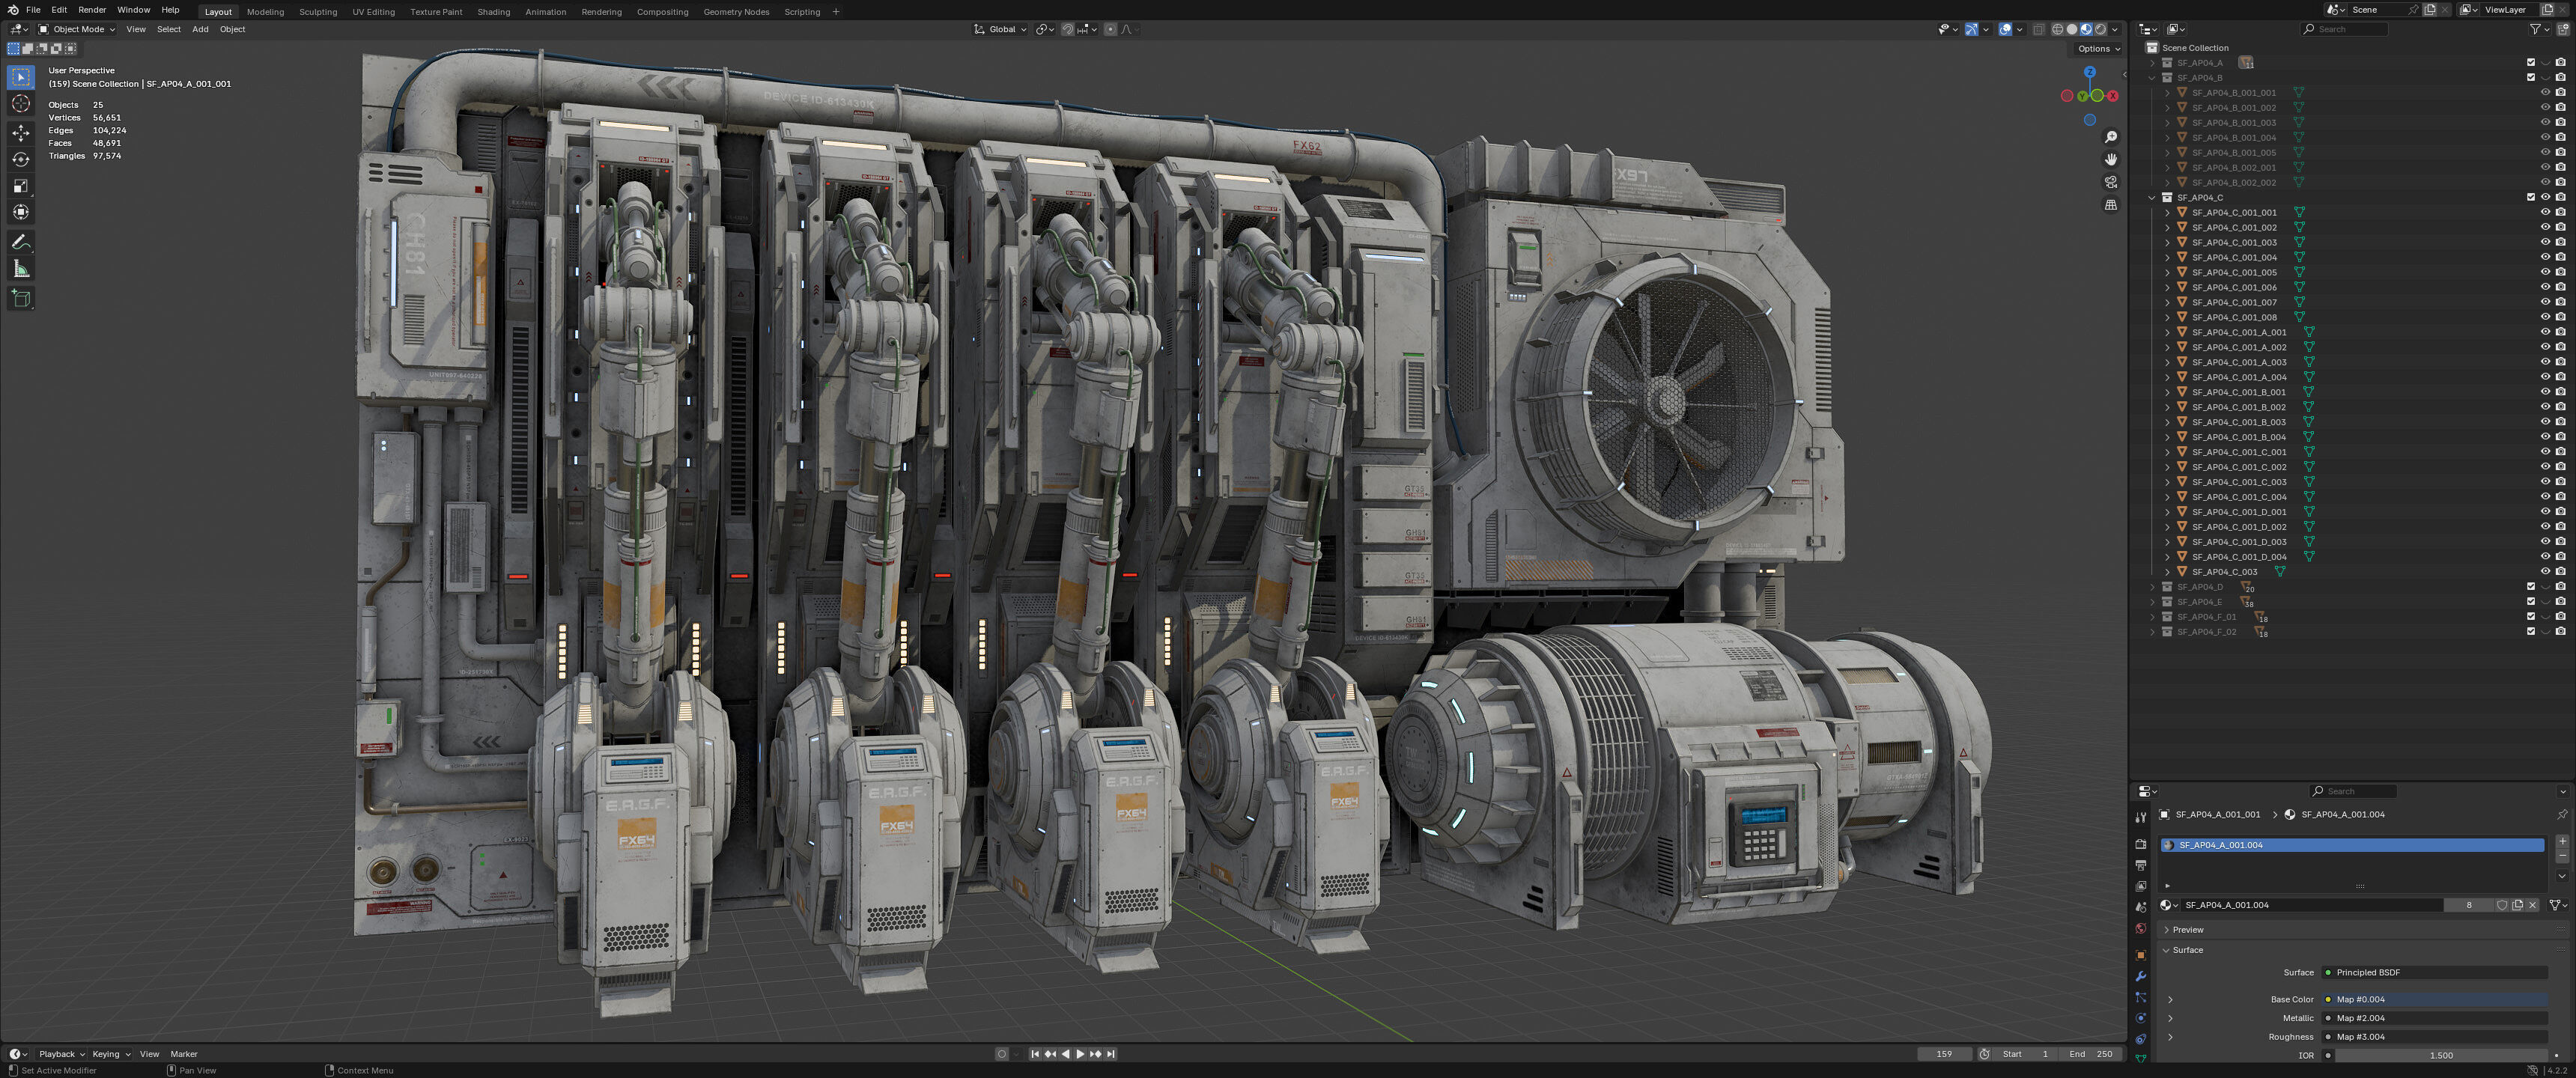Expand the SF_AP04_D collection
This screenshot has width=2576, height=1078.
pyautogui.click(x=2153, y=587)
